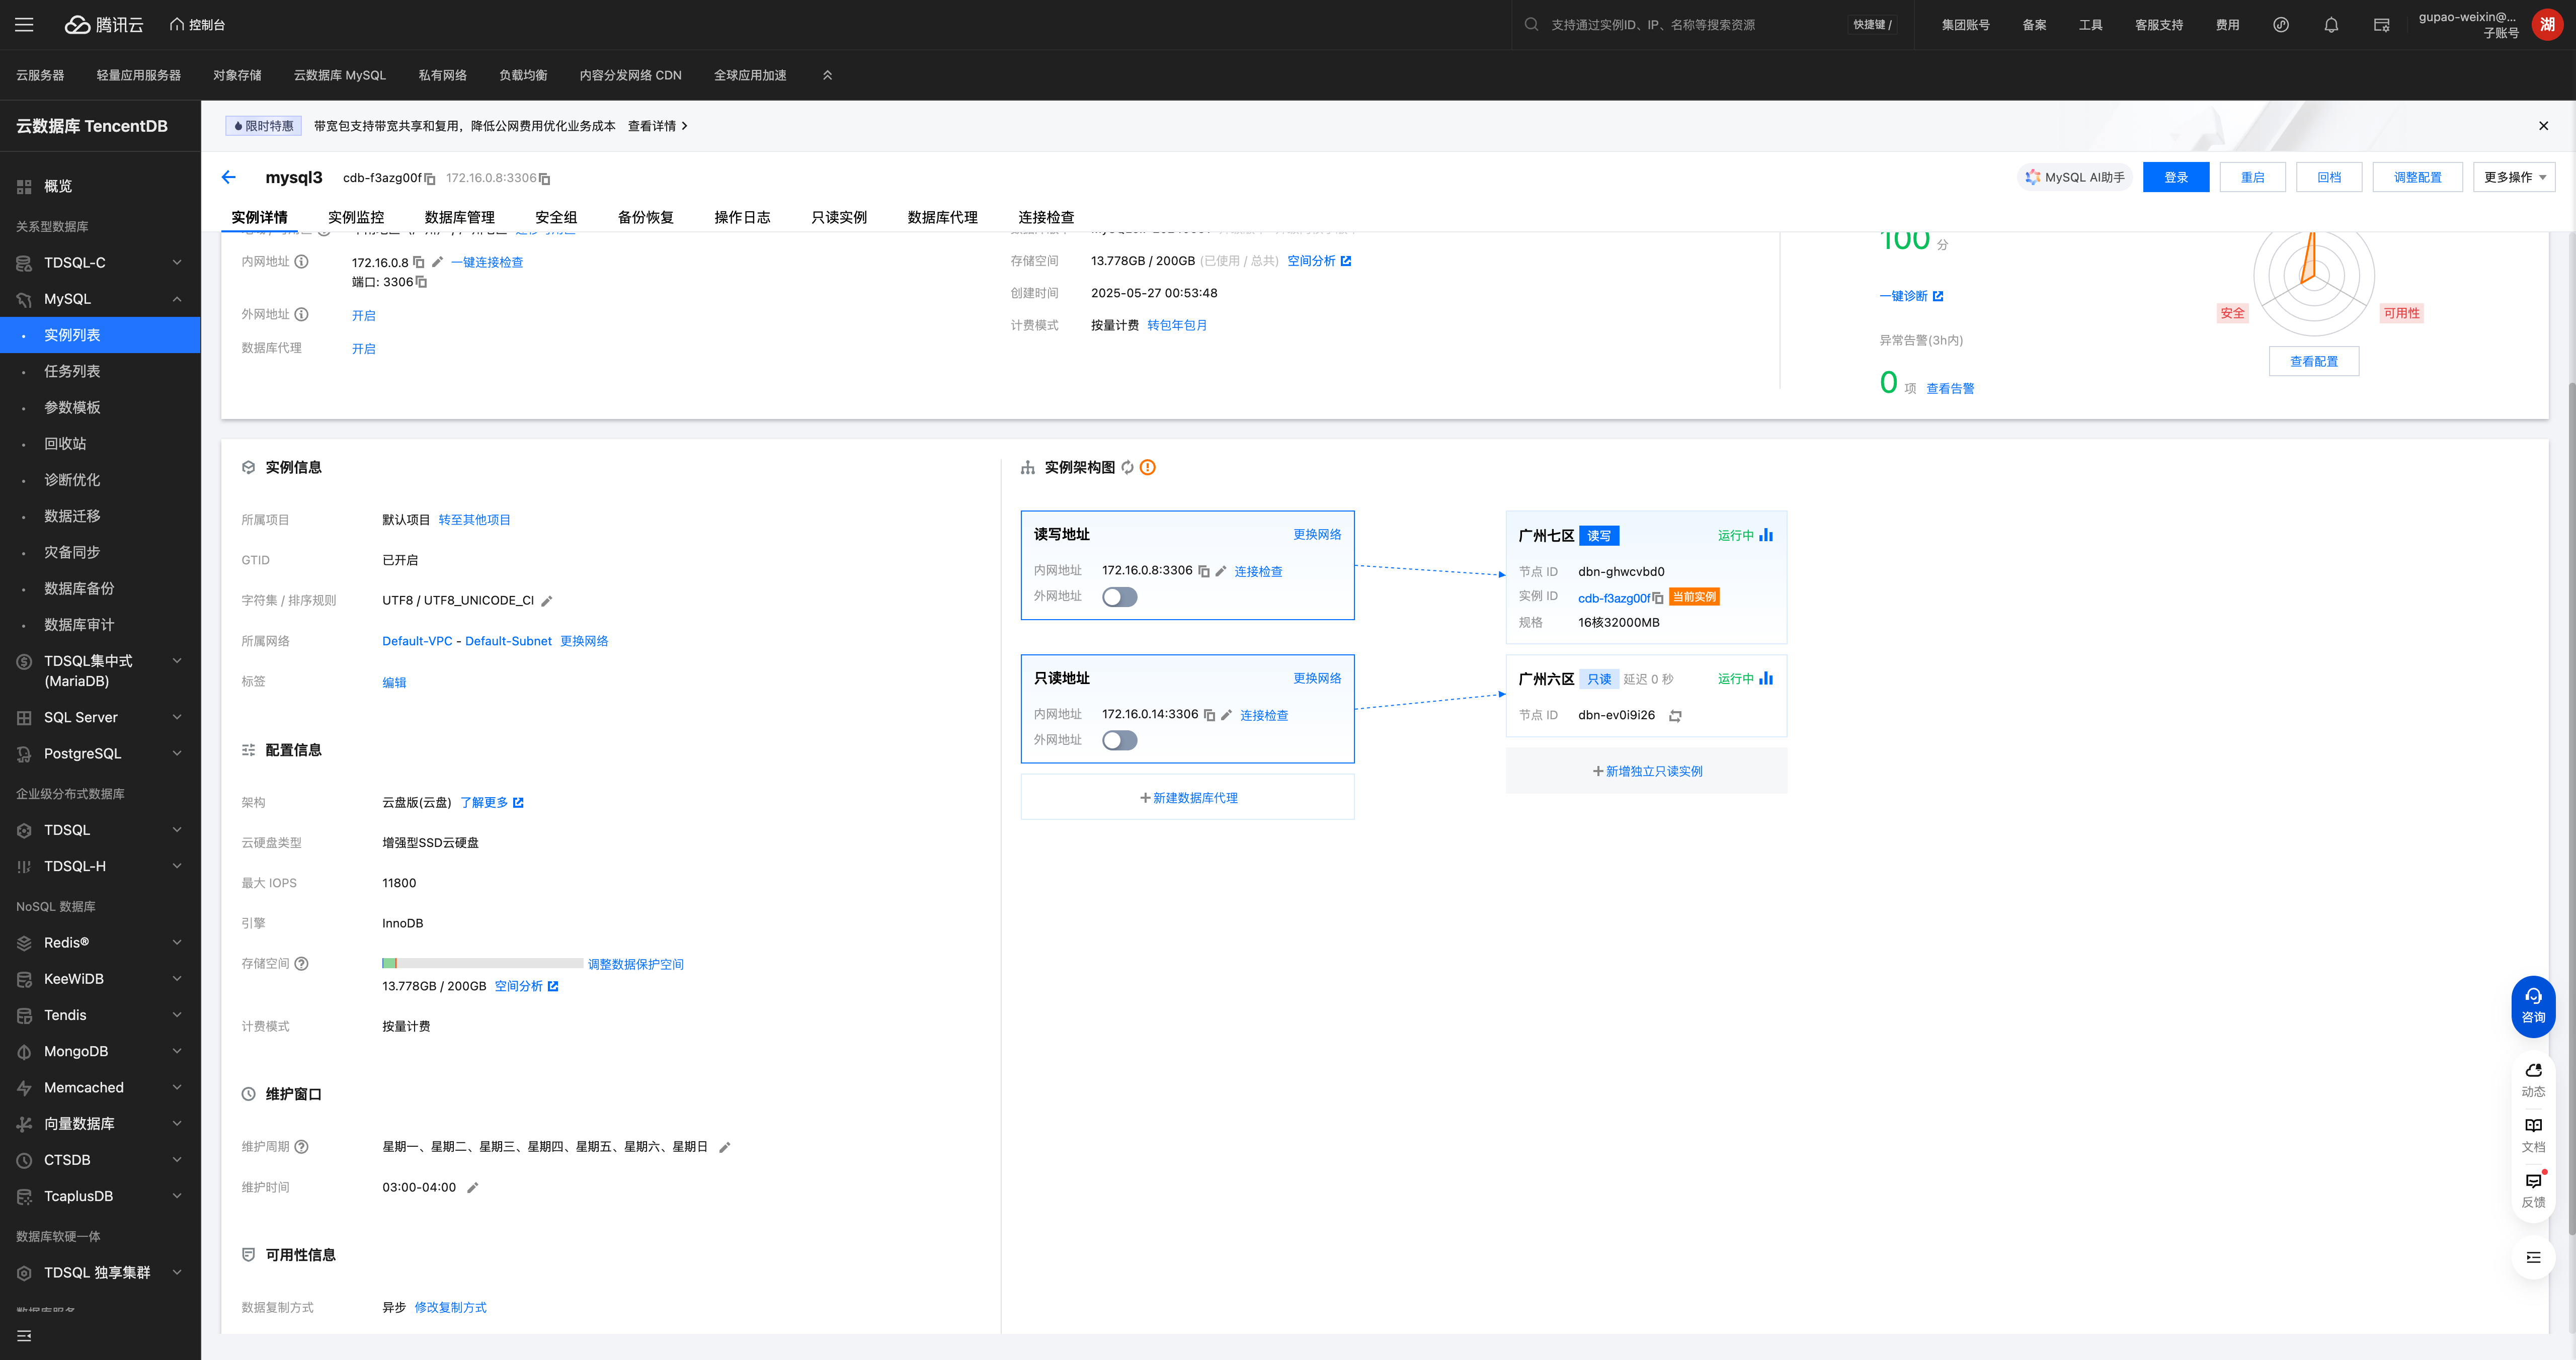Switch to the 安全组 tab
The width and height of the screenshot is (2576, 1360).
pos(556,217)
